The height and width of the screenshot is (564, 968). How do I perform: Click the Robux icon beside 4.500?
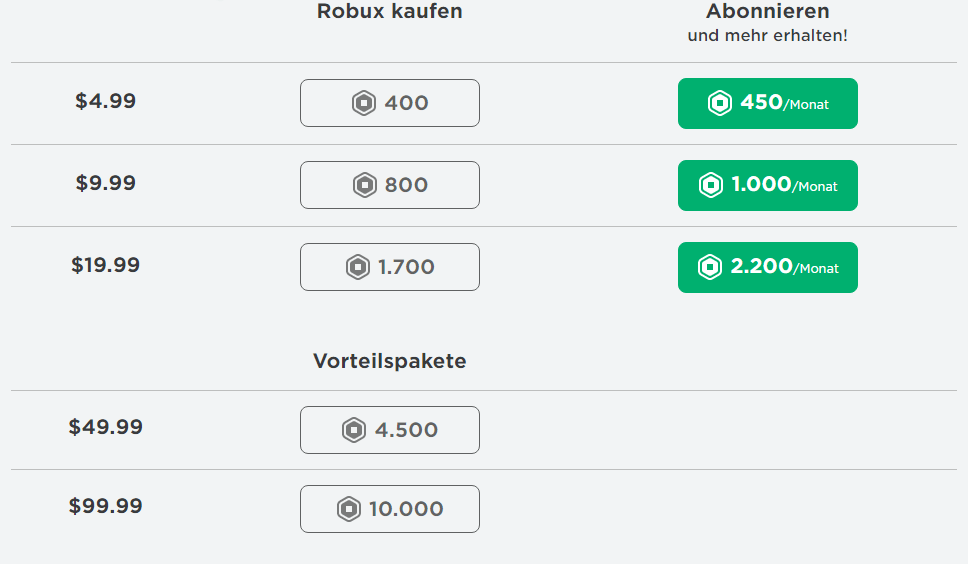pyautogui.click(x=354, y=430)
